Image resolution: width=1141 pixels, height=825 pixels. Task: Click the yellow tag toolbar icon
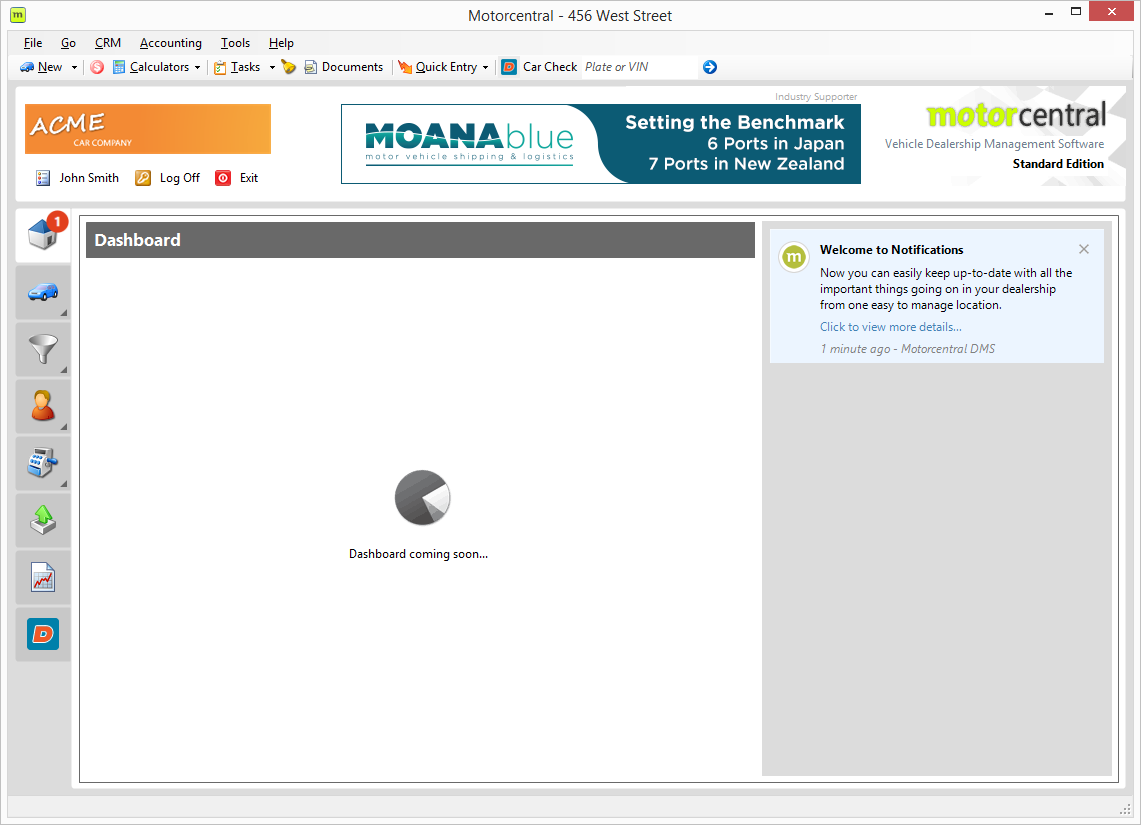[x=289, y=67]
